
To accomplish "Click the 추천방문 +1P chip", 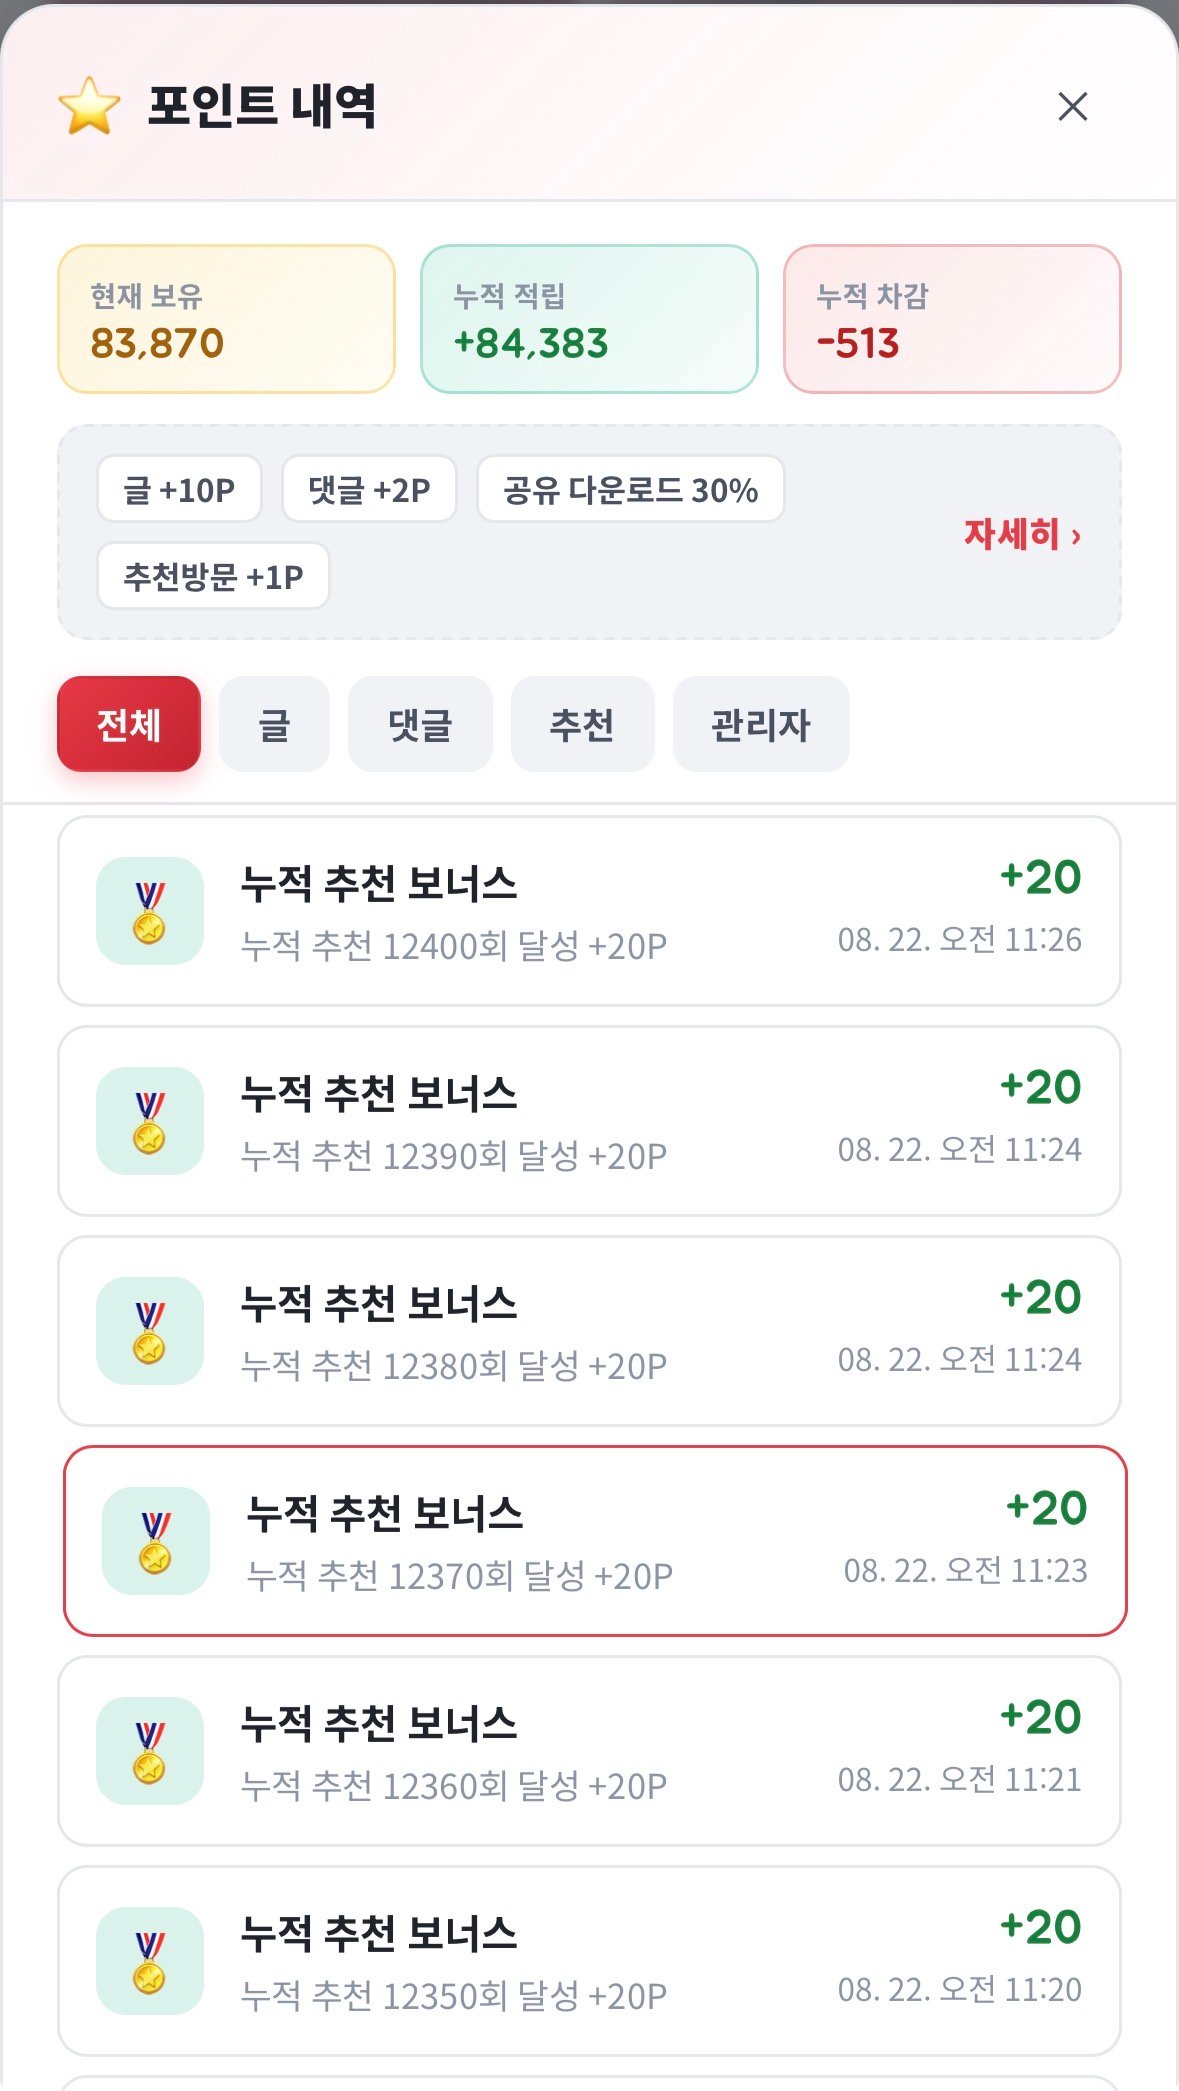I will pos(213,576).
